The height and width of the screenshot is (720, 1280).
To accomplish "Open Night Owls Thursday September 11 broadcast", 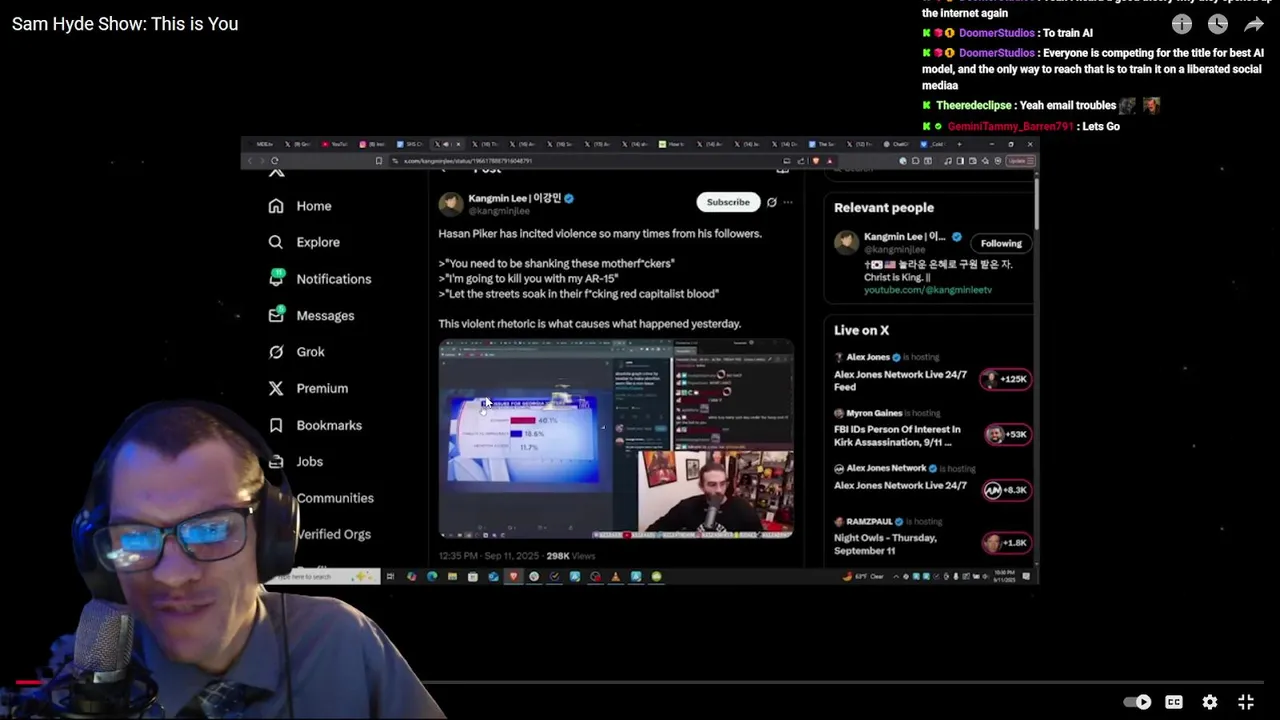I will (x=885, y=544).
